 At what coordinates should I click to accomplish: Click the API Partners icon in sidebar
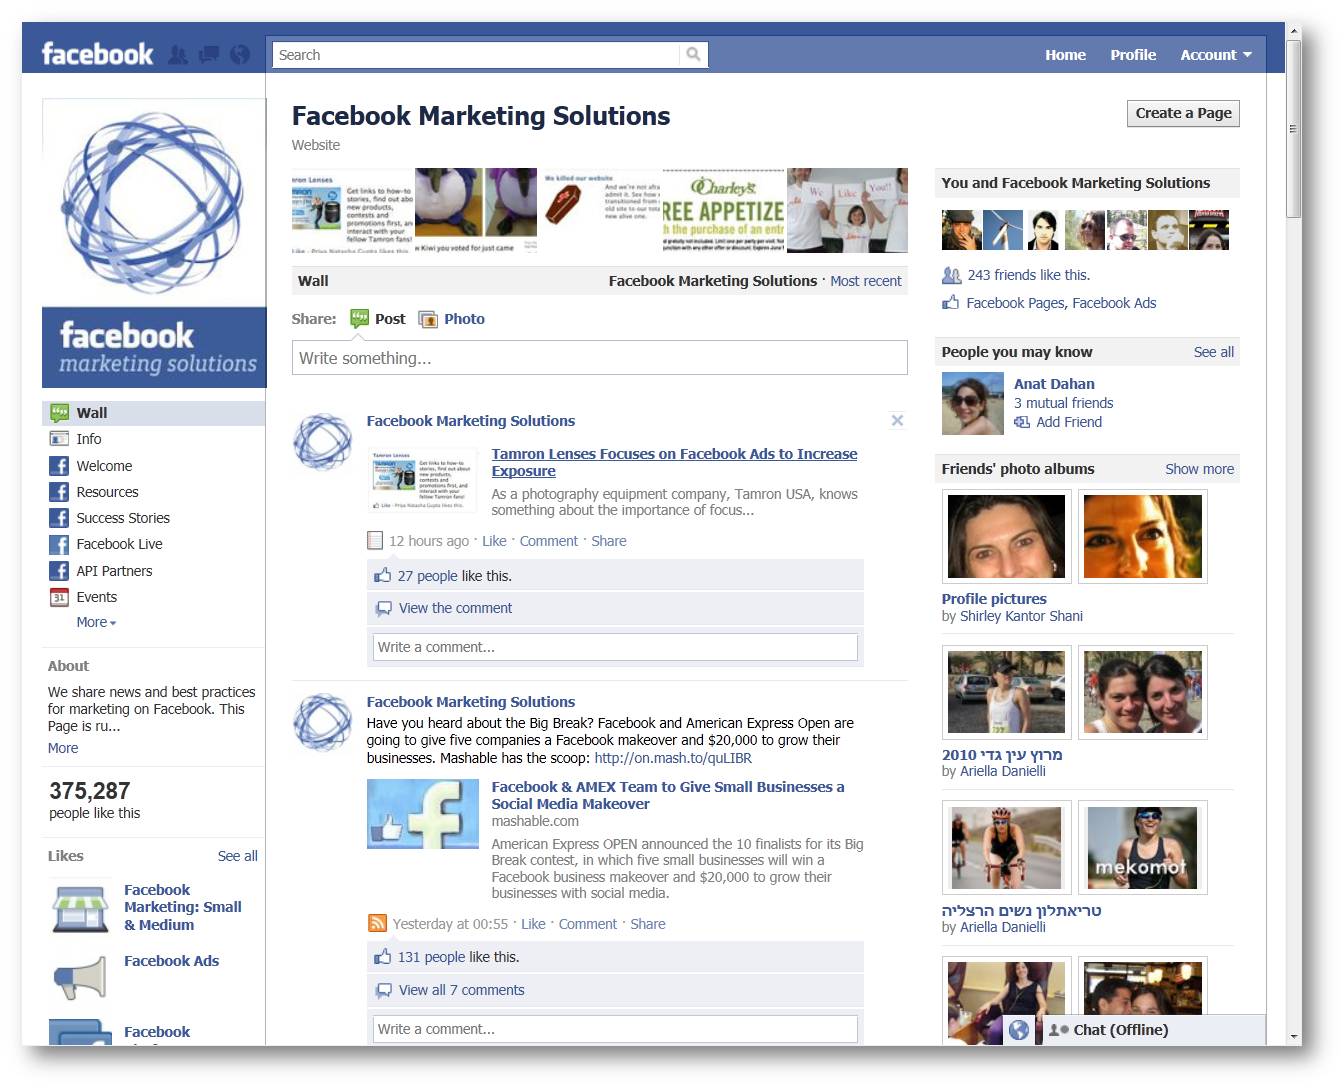(59, 571)
